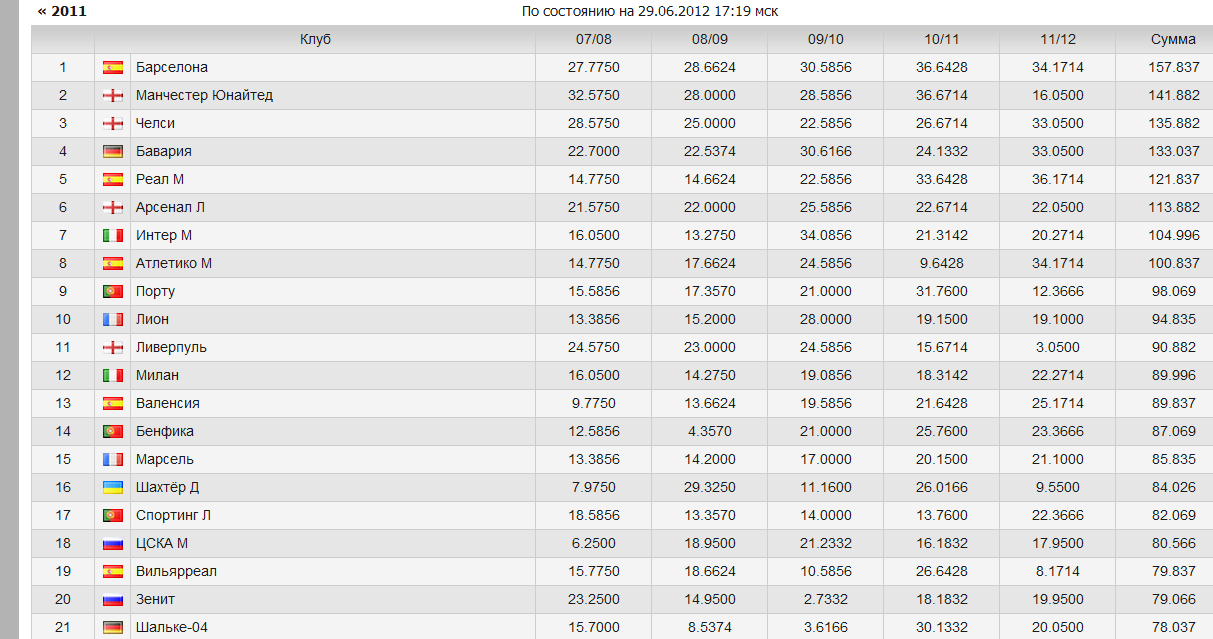The image size is (1213, 639).
Task: Click Бавария's total 133.037
Action: click(x=1173, y=151)
